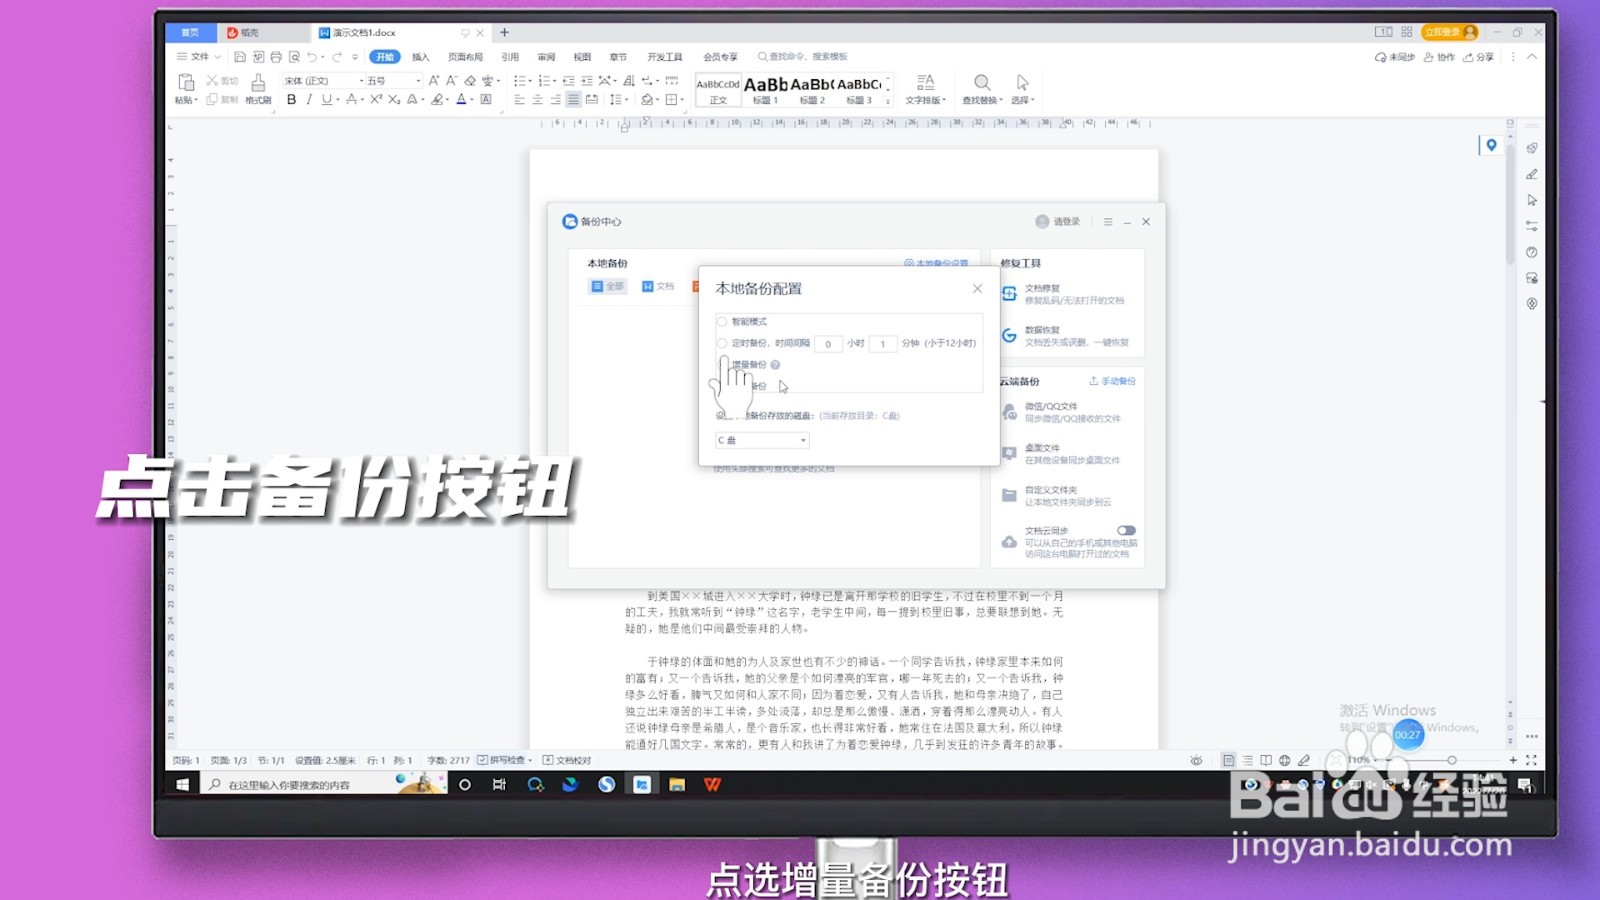Click the font color A icon
Screen dimensions: 1600x900
pyautogui.click(x=461, y=100)
